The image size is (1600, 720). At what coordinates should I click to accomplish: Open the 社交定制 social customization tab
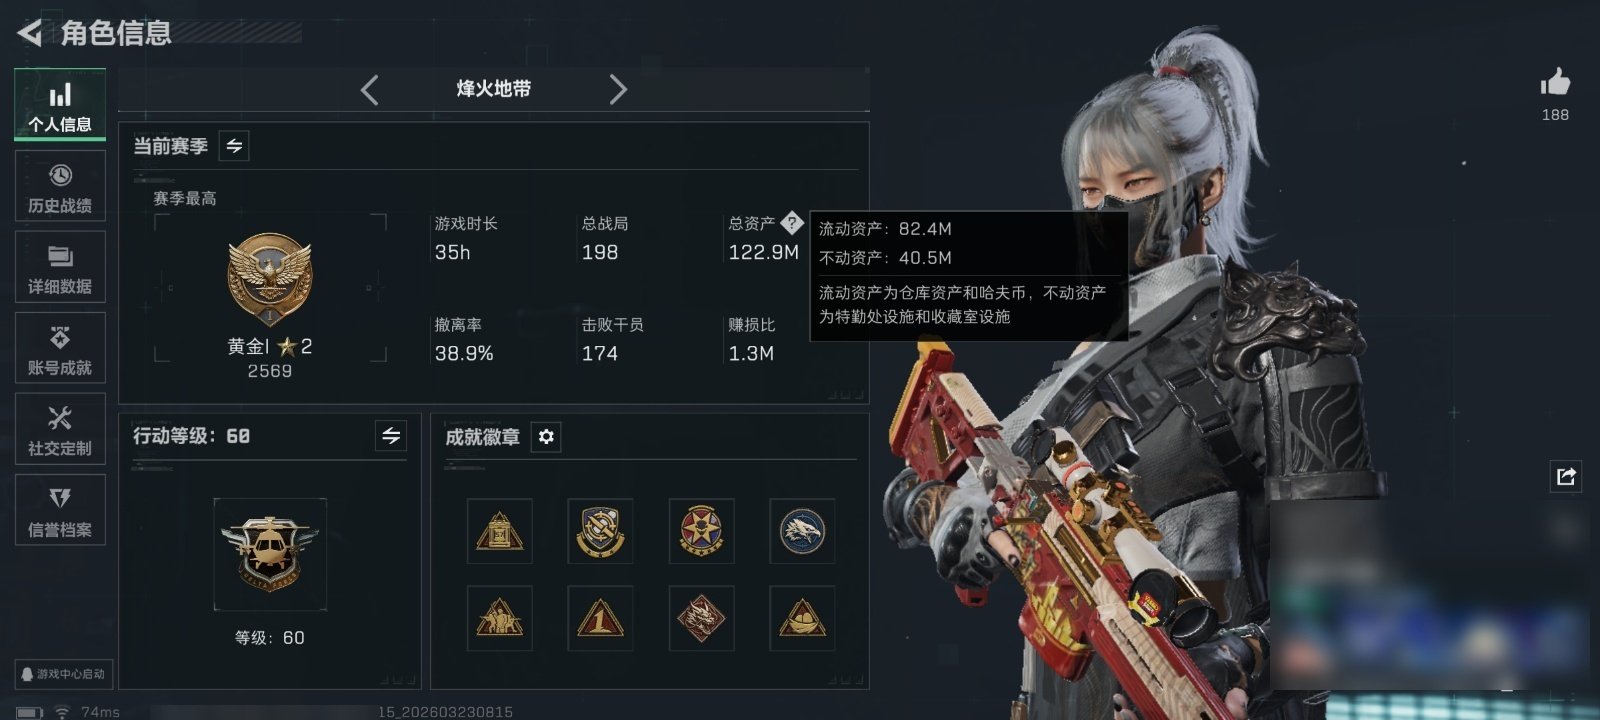(x=60, y=429)
